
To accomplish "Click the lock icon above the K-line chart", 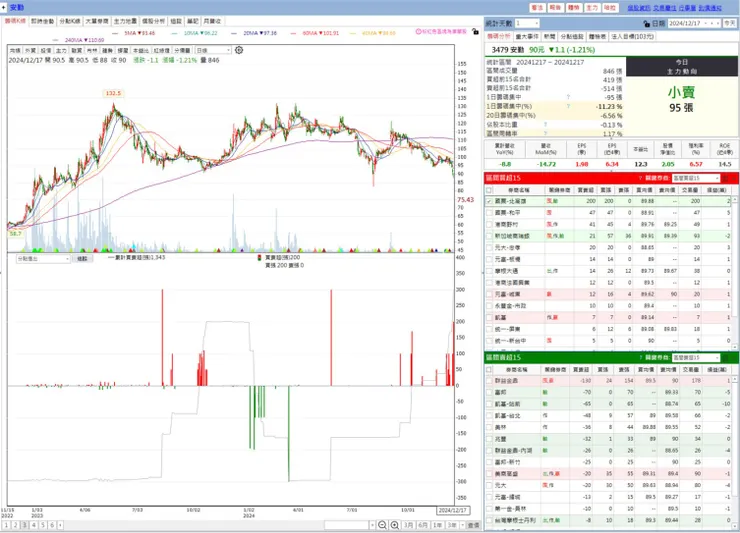I will click(x=475, y=32).
